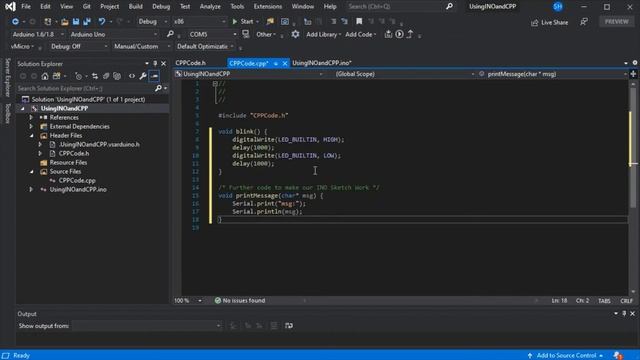Open the vMicro menu button
640x360 pixels.
tap(22, 47)
